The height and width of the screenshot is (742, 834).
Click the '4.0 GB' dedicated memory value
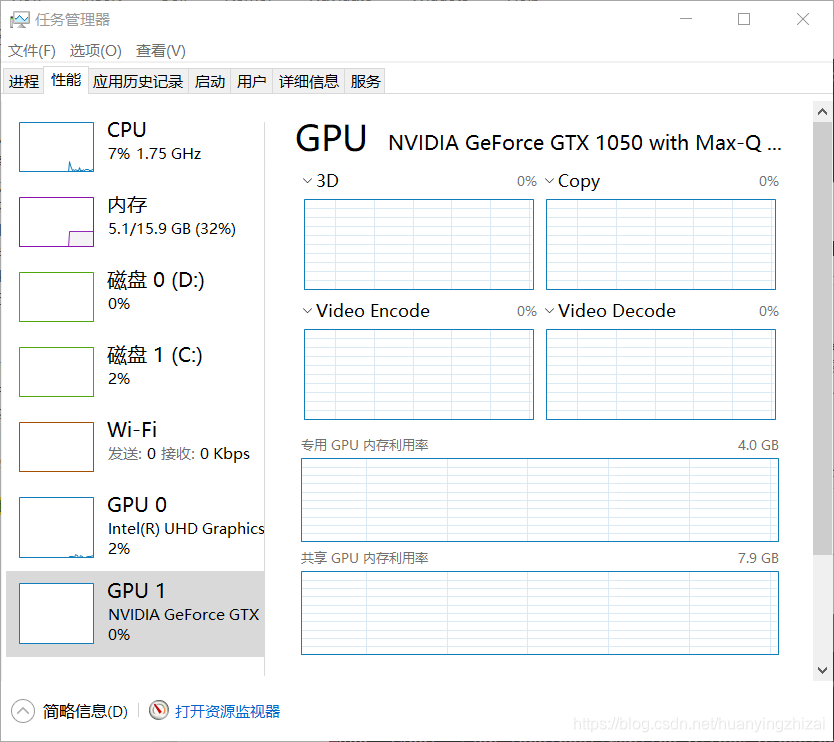pyautogui.click(x=758, y=445)
